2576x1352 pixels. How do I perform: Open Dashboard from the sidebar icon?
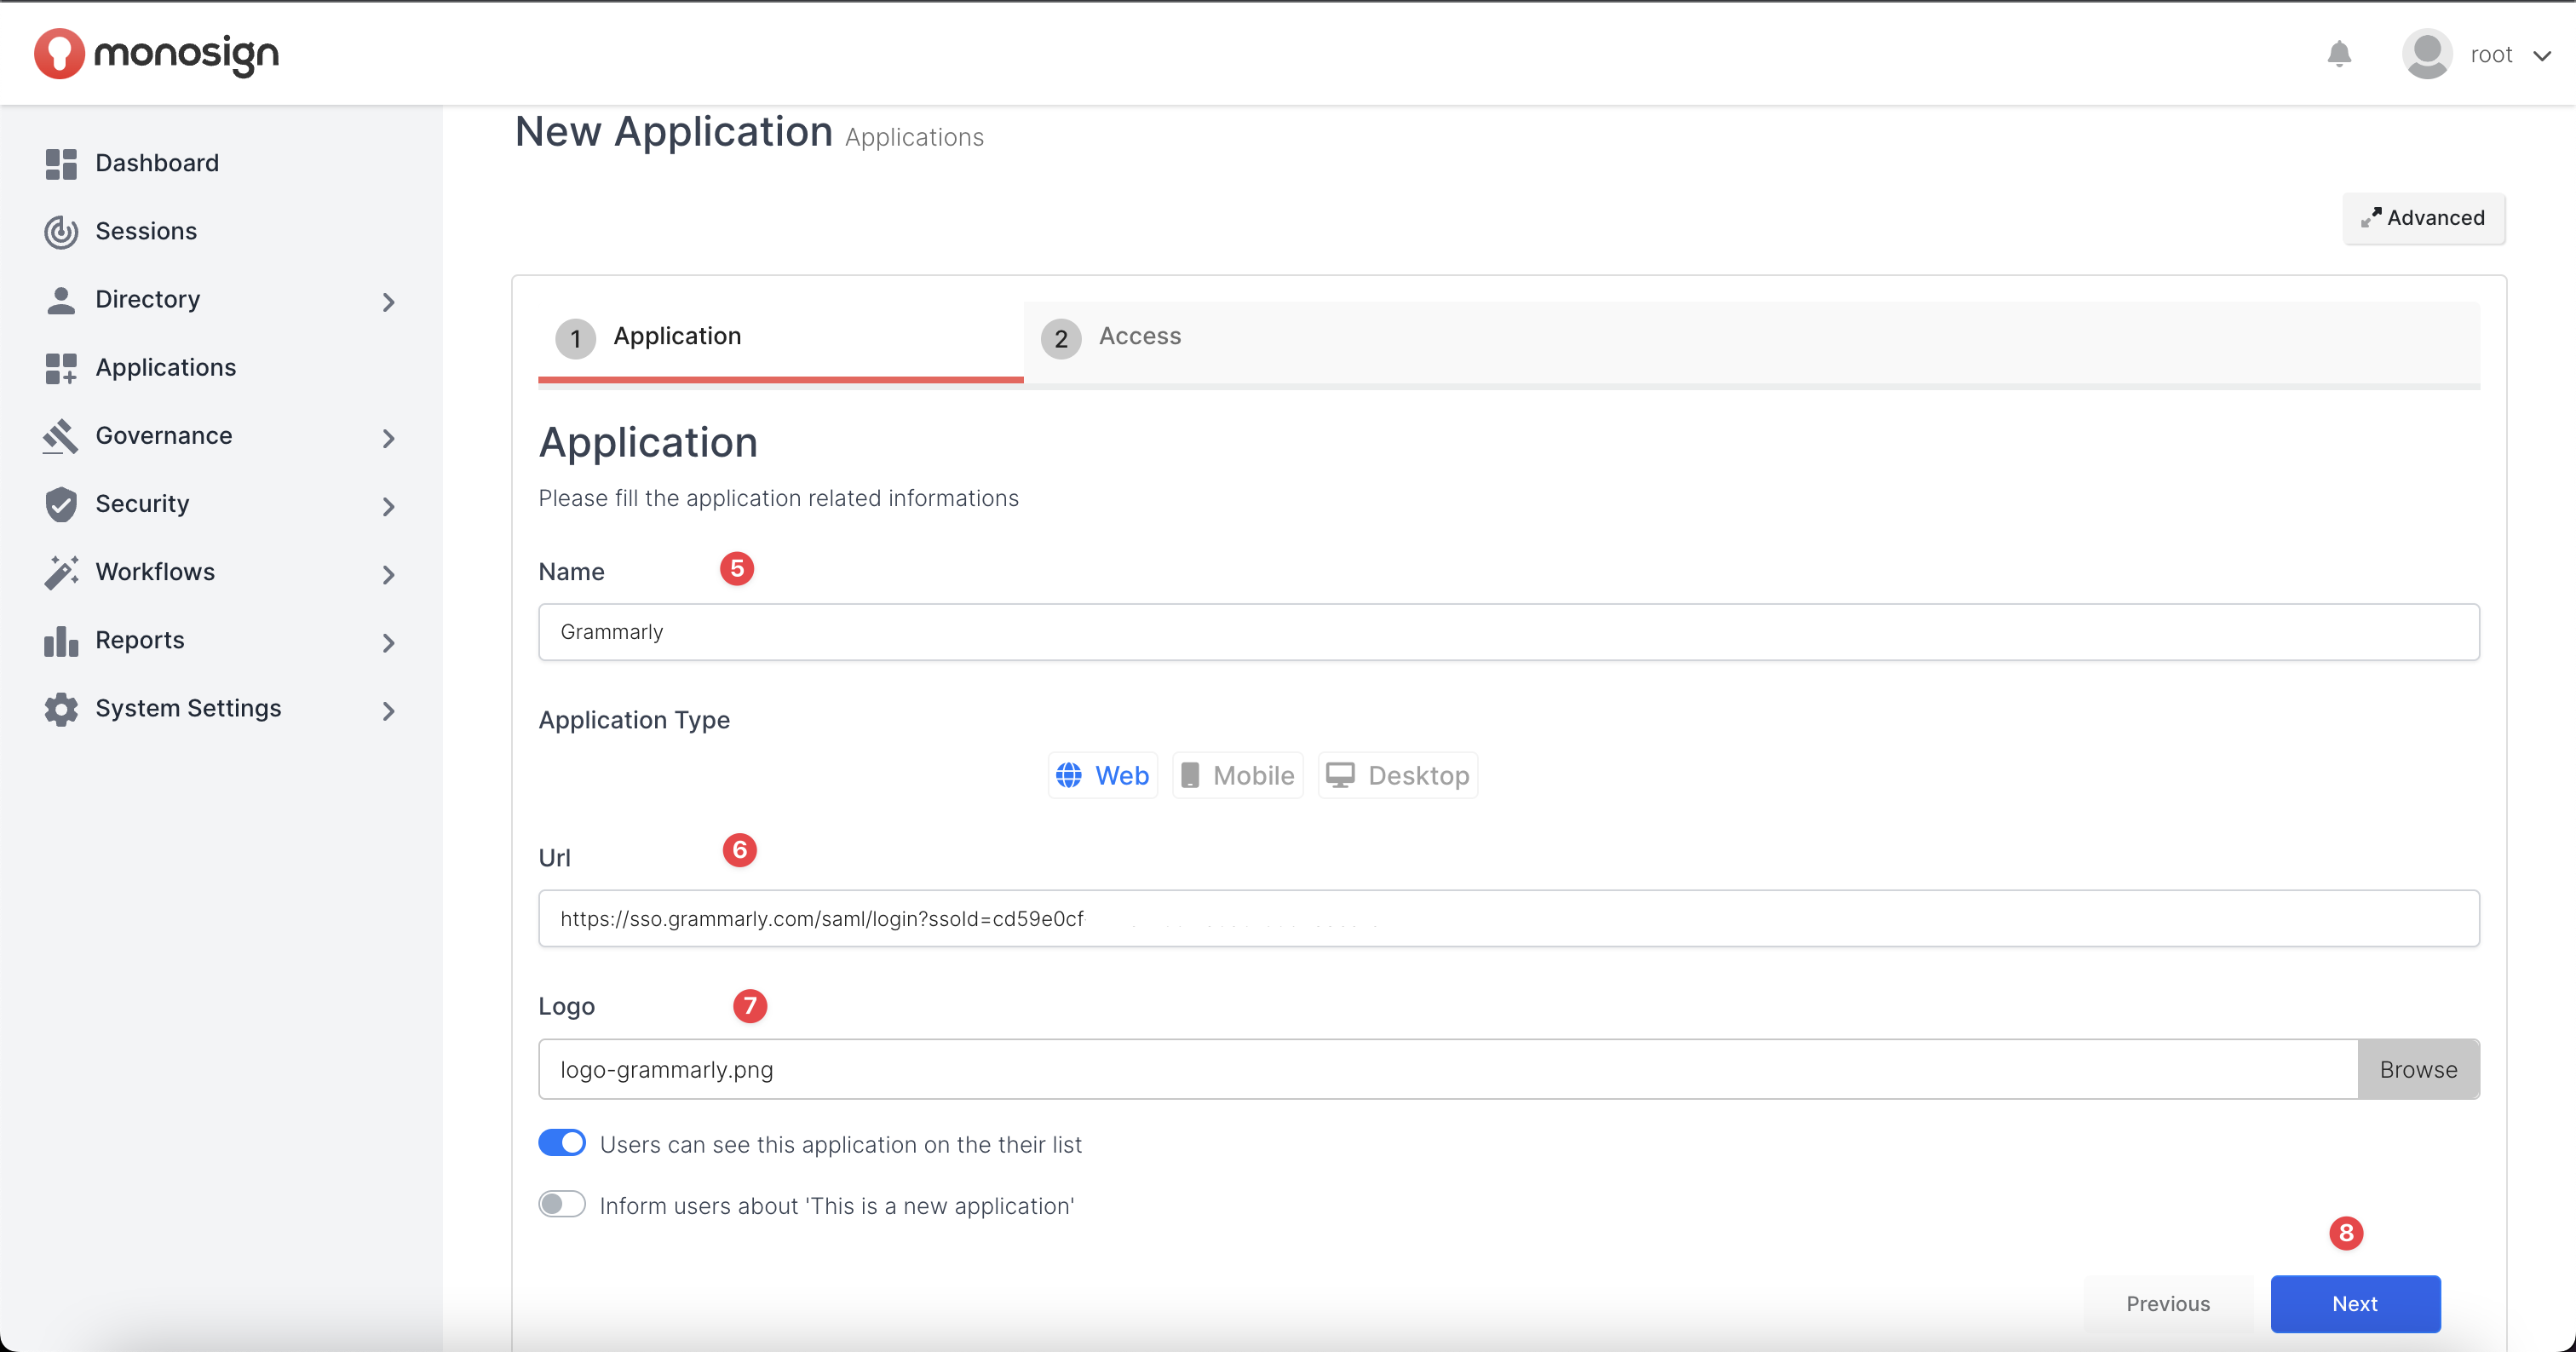coord(61,164)
